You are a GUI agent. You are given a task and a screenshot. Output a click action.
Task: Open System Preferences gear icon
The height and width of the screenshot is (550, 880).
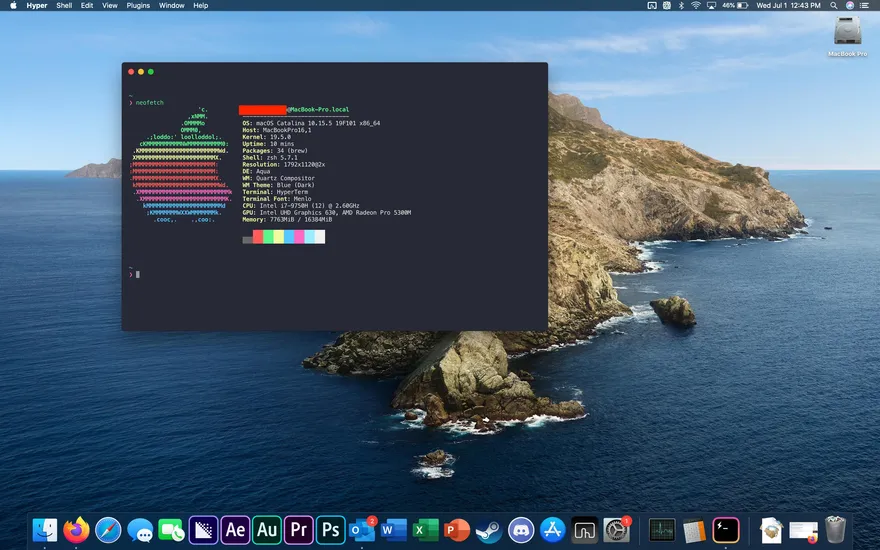(x=616, y=530)
